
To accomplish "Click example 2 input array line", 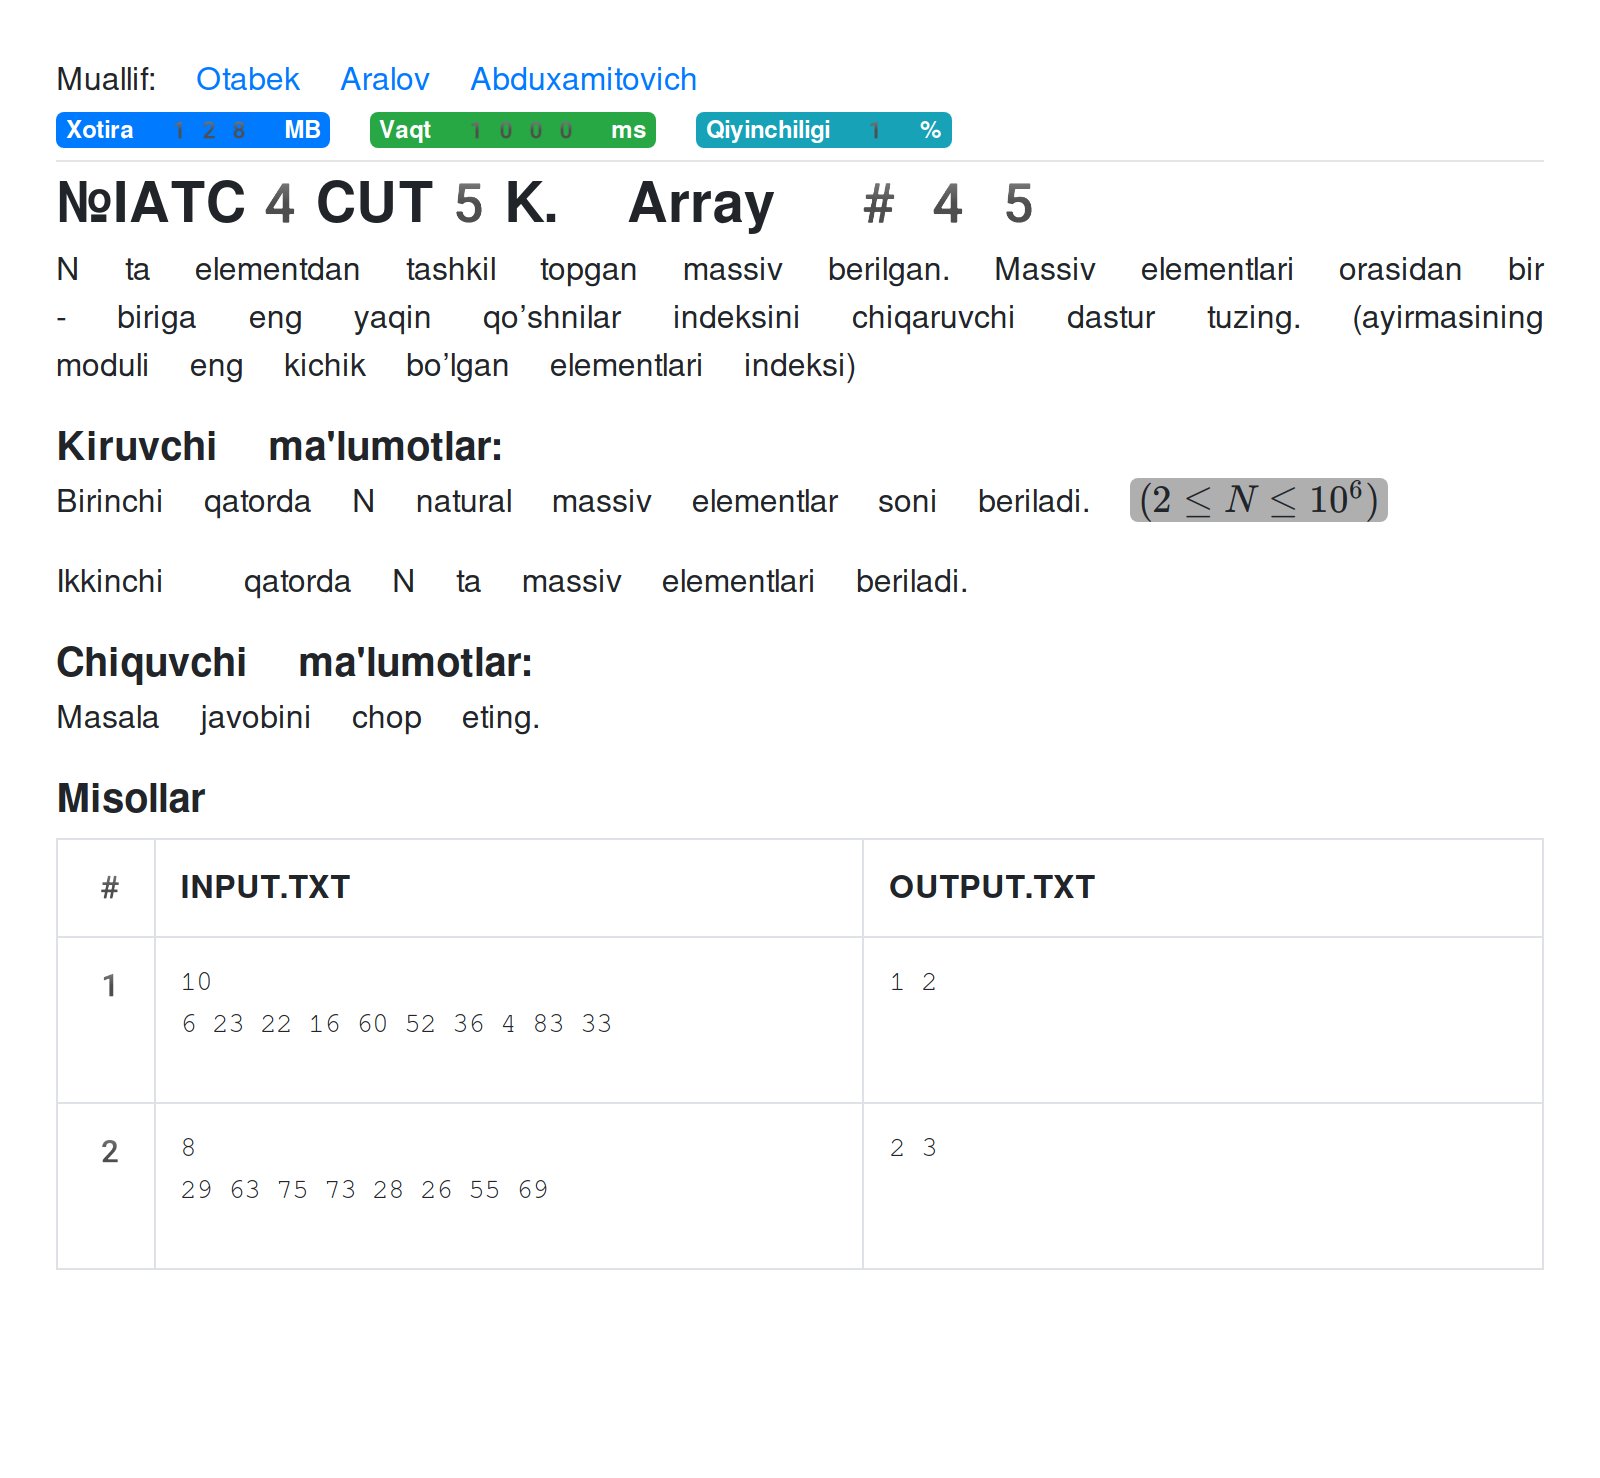I will pos(364,1189).
